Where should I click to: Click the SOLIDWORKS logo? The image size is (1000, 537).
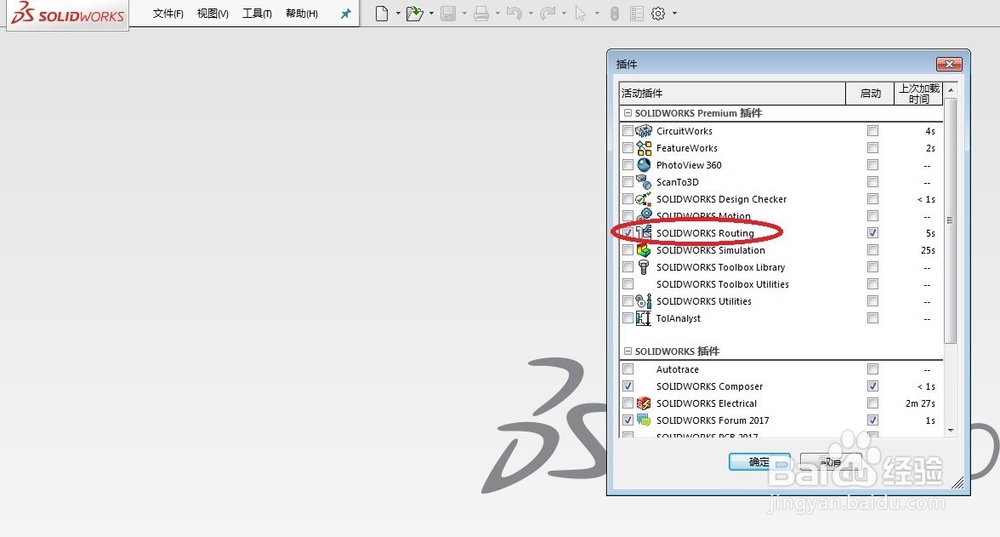(68, 13)
